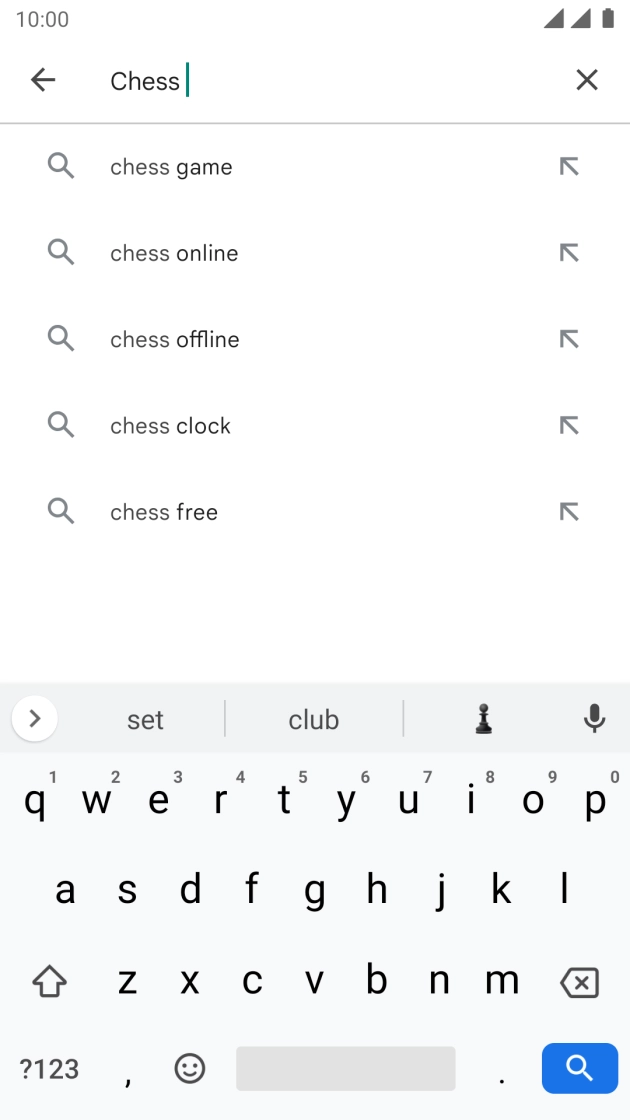Select the chess pawn emoji suggestion
630x1120 pixels.
(483, 718)
